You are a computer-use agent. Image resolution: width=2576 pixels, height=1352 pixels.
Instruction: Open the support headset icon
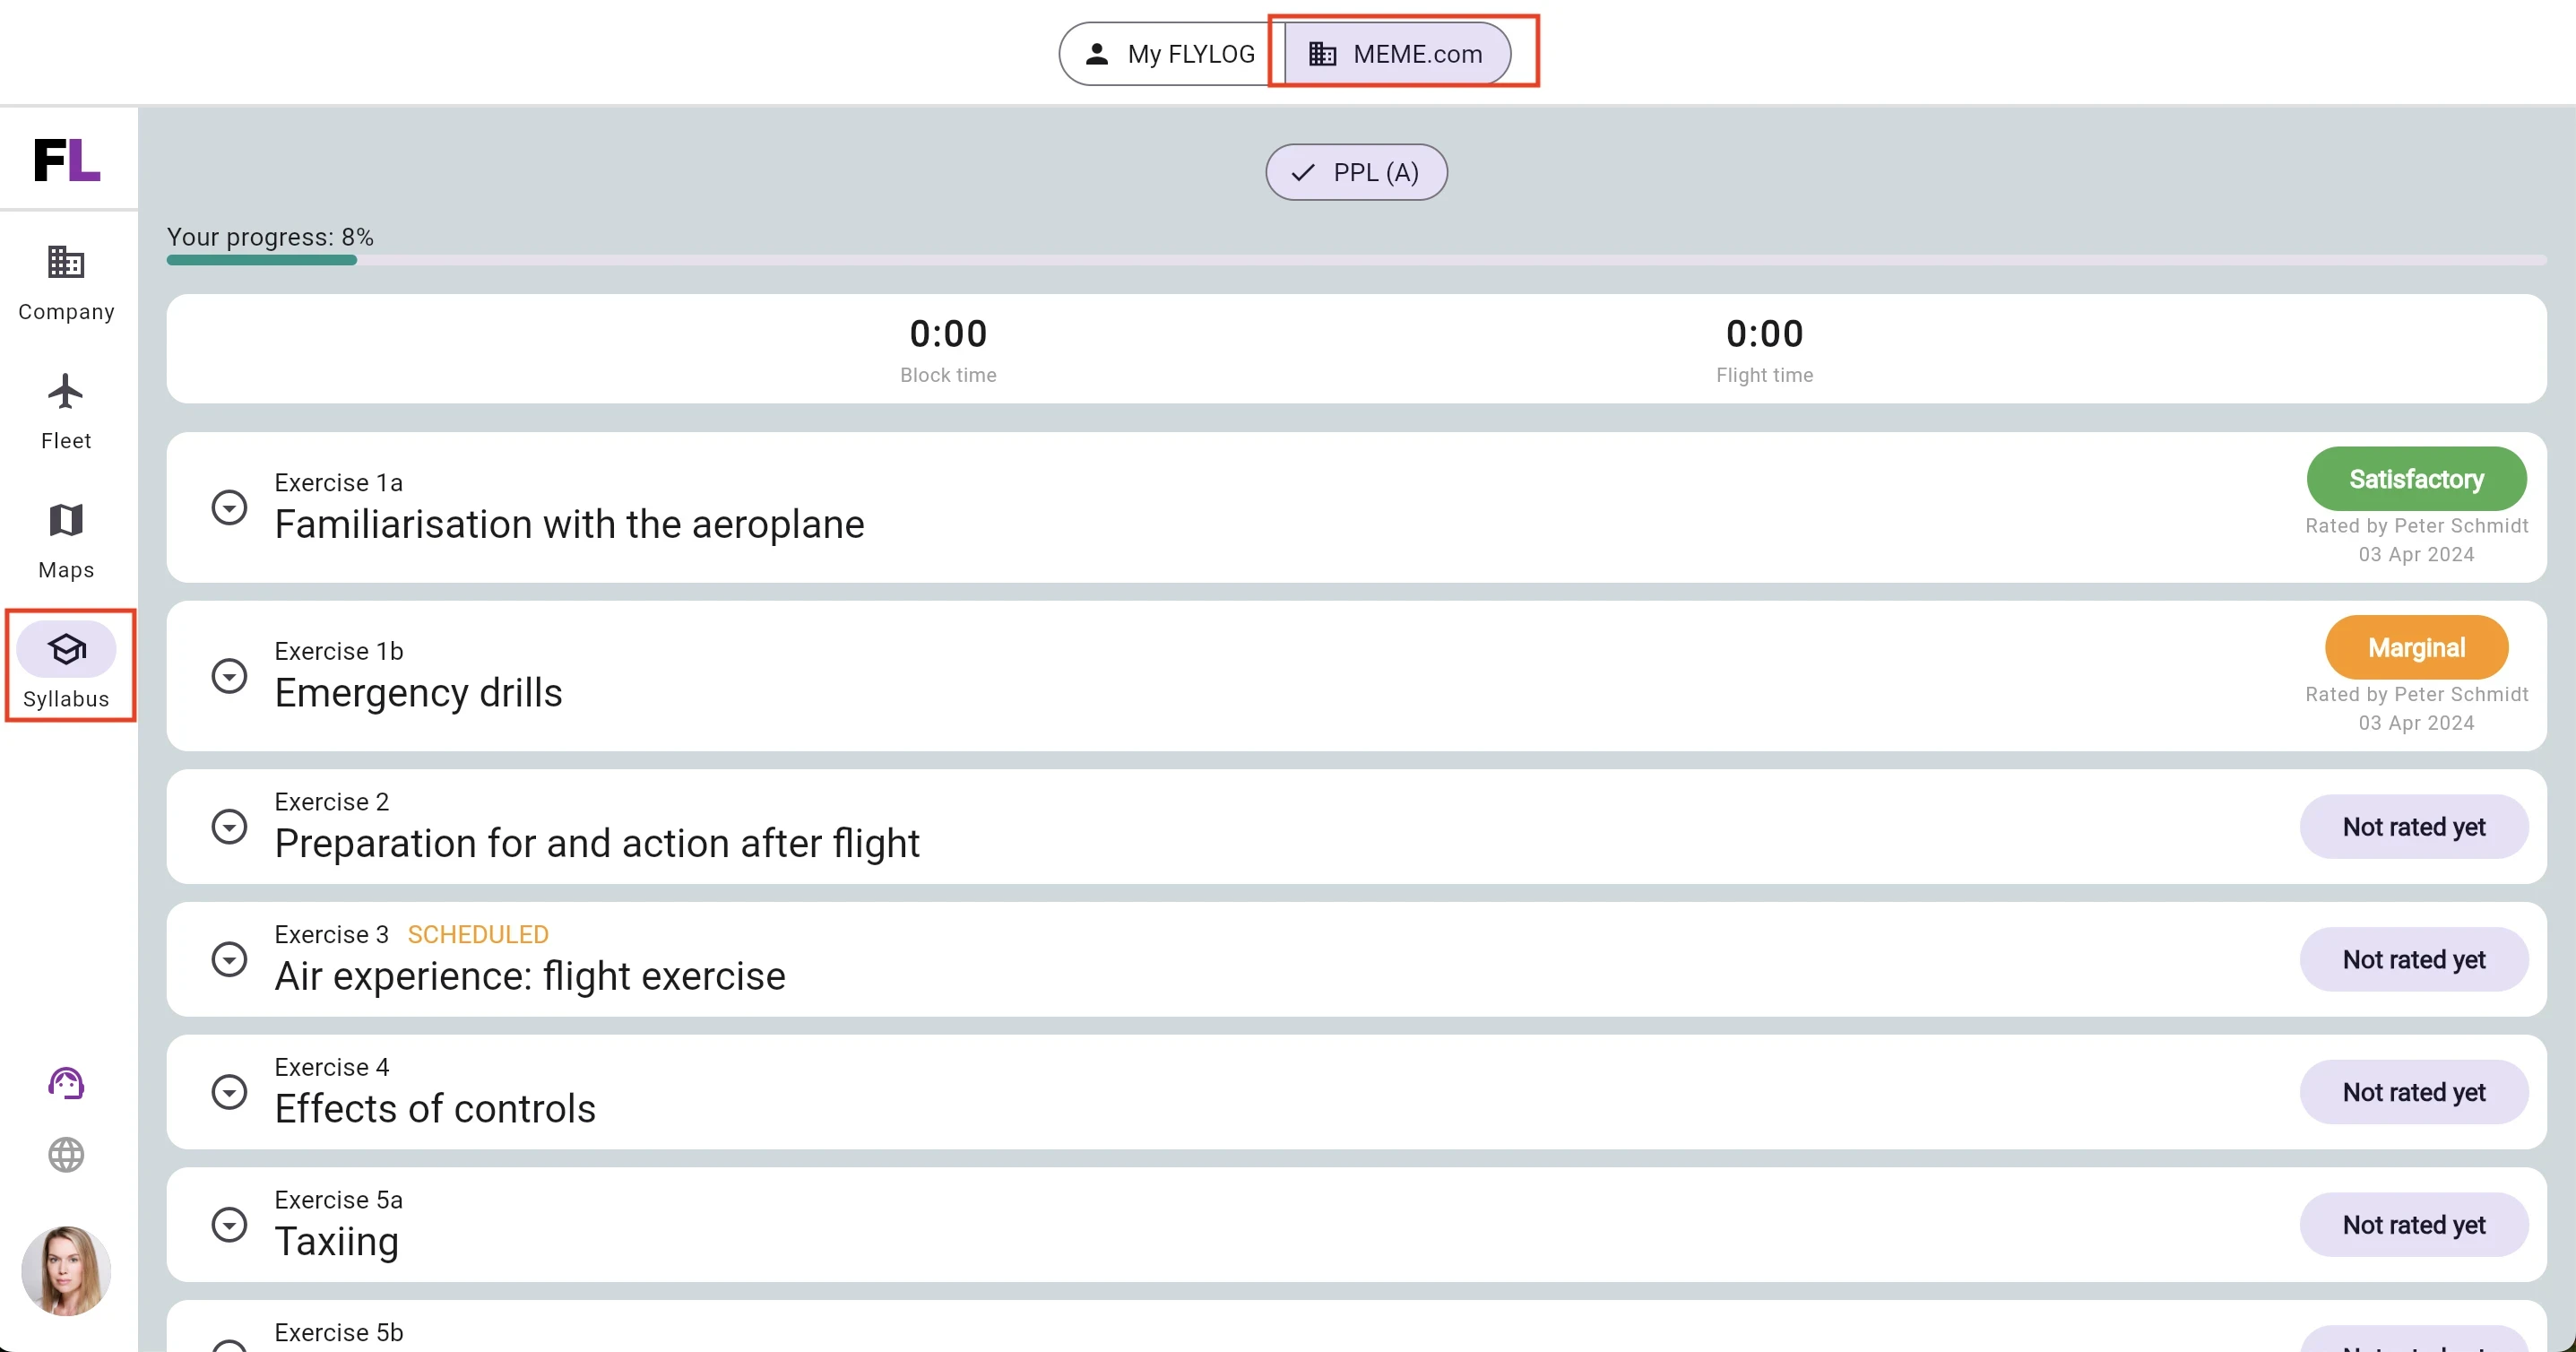coord(66,1083)
